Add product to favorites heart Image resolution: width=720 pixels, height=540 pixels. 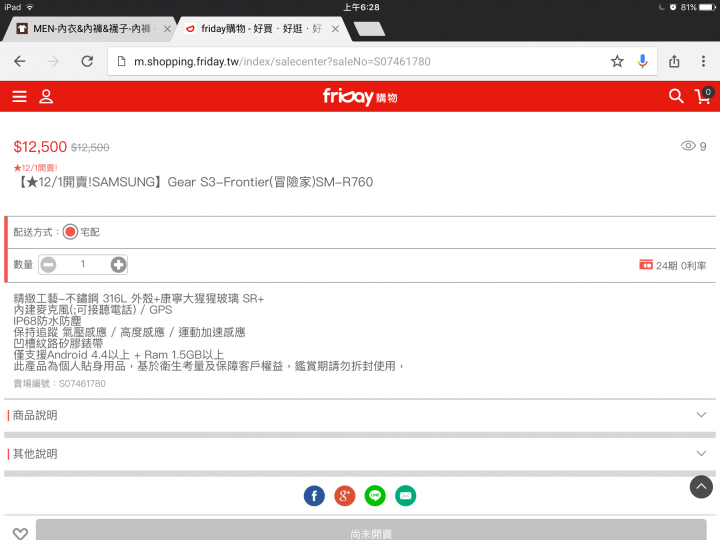[20, 533]
